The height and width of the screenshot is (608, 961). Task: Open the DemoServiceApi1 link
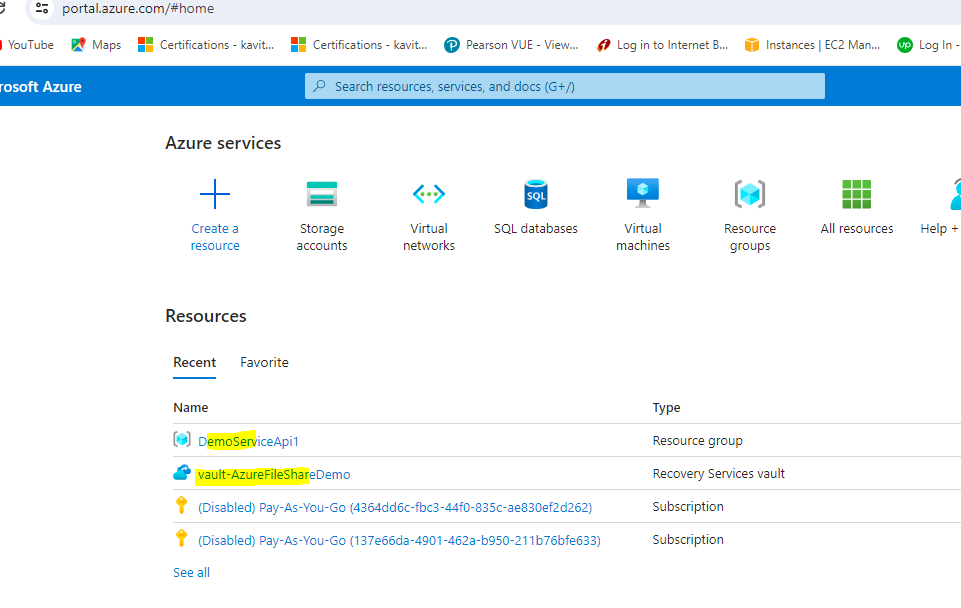248,441
